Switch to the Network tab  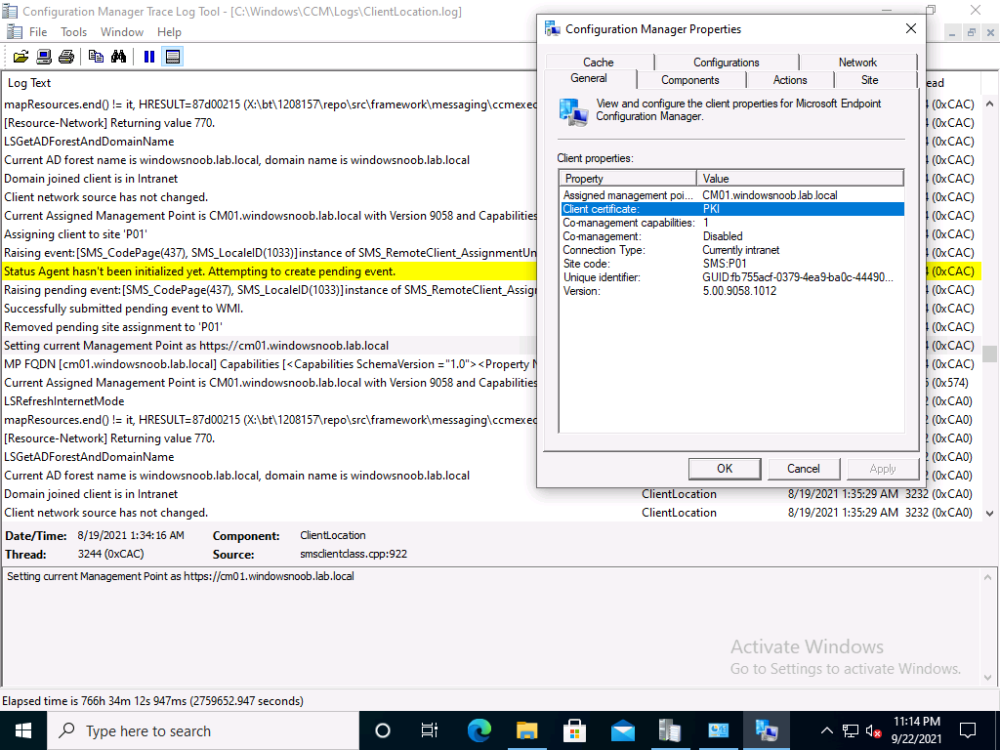coord(858,62)
